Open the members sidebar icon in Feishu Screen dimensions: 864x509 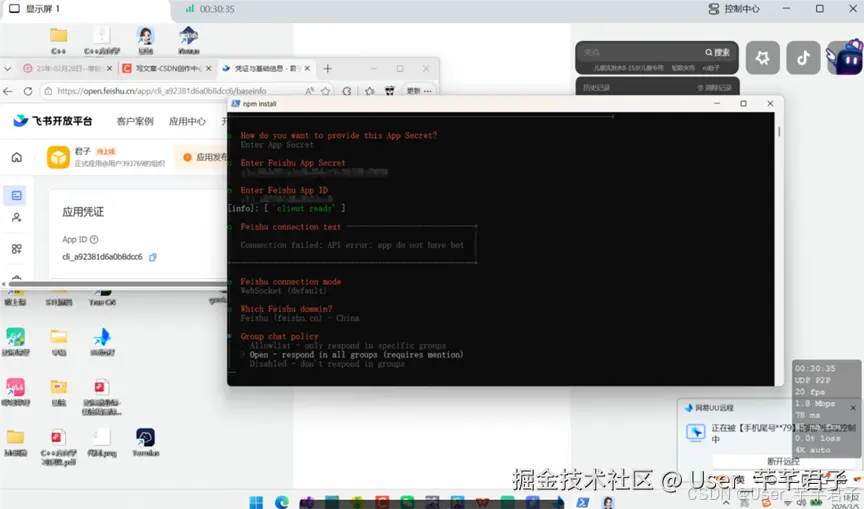coord(17,218)
